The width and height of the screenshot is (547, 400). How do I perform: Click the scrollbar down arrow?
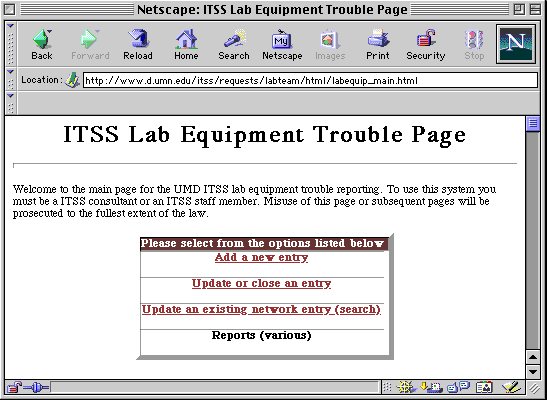533,372
